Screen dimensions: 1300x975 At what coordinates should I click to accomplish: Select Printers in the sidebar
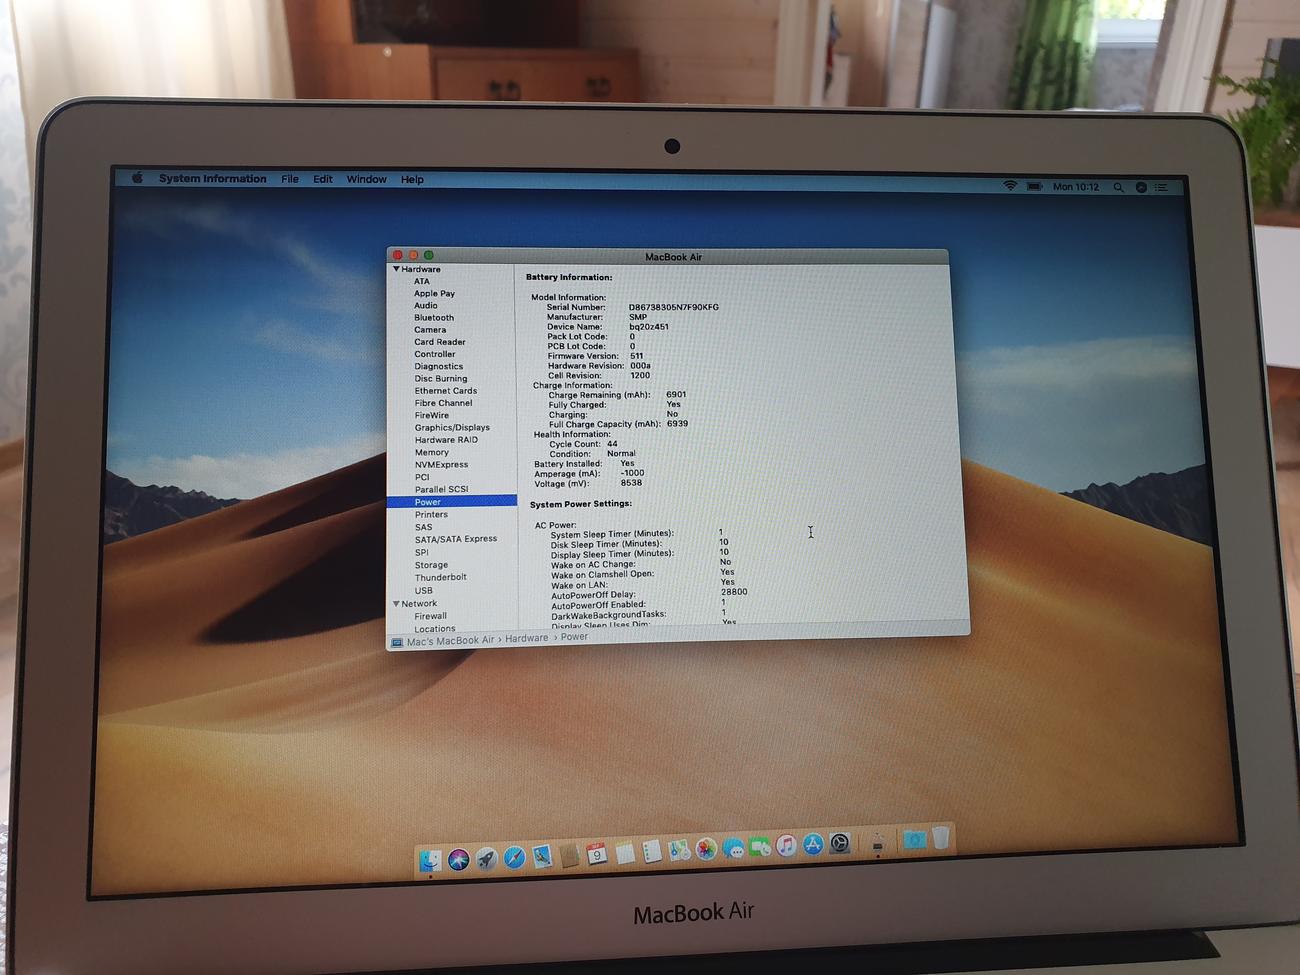pyautogui.click(x=431, y=514)
